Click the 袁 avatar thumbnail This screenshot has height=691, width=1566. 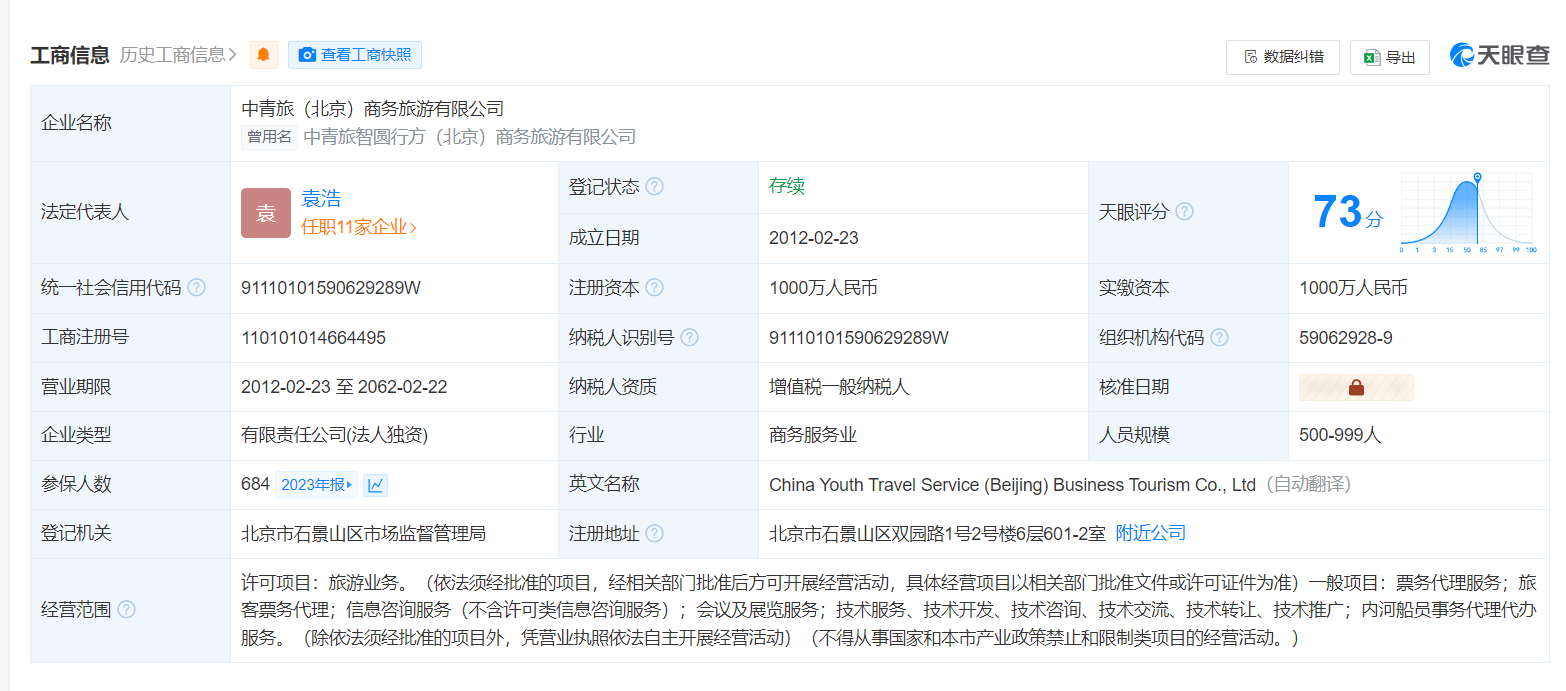coord(266,213)
